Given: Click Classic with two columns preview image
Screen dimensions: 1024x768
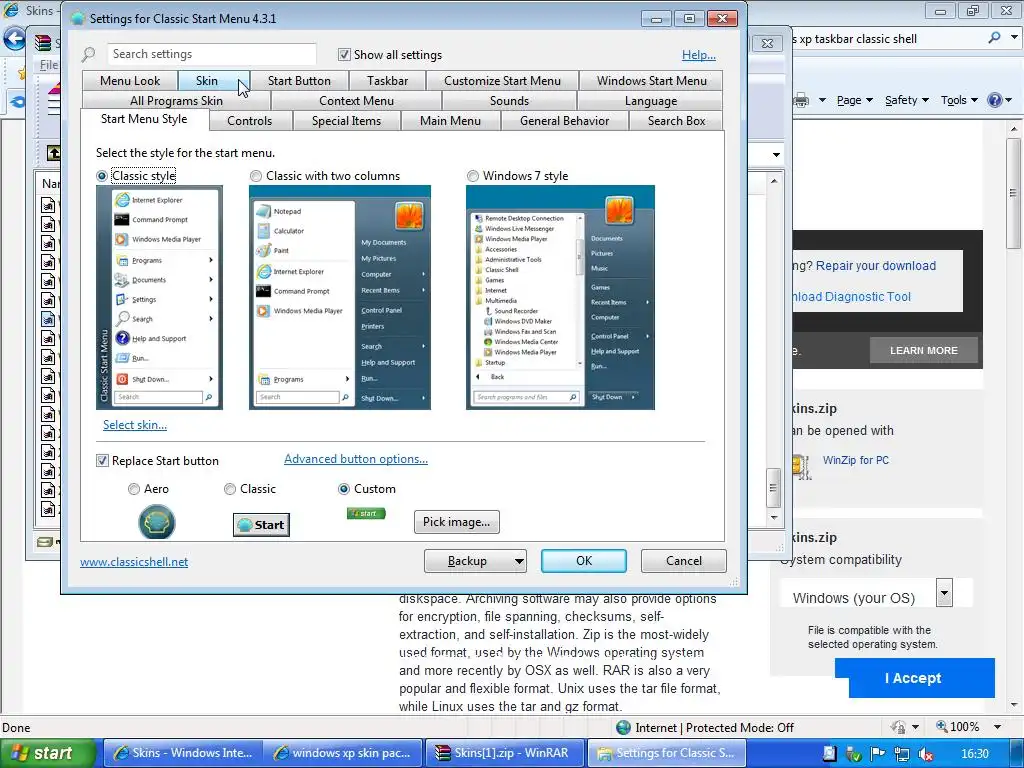Looking at the screenshot, I should click(x=340, y=298).
